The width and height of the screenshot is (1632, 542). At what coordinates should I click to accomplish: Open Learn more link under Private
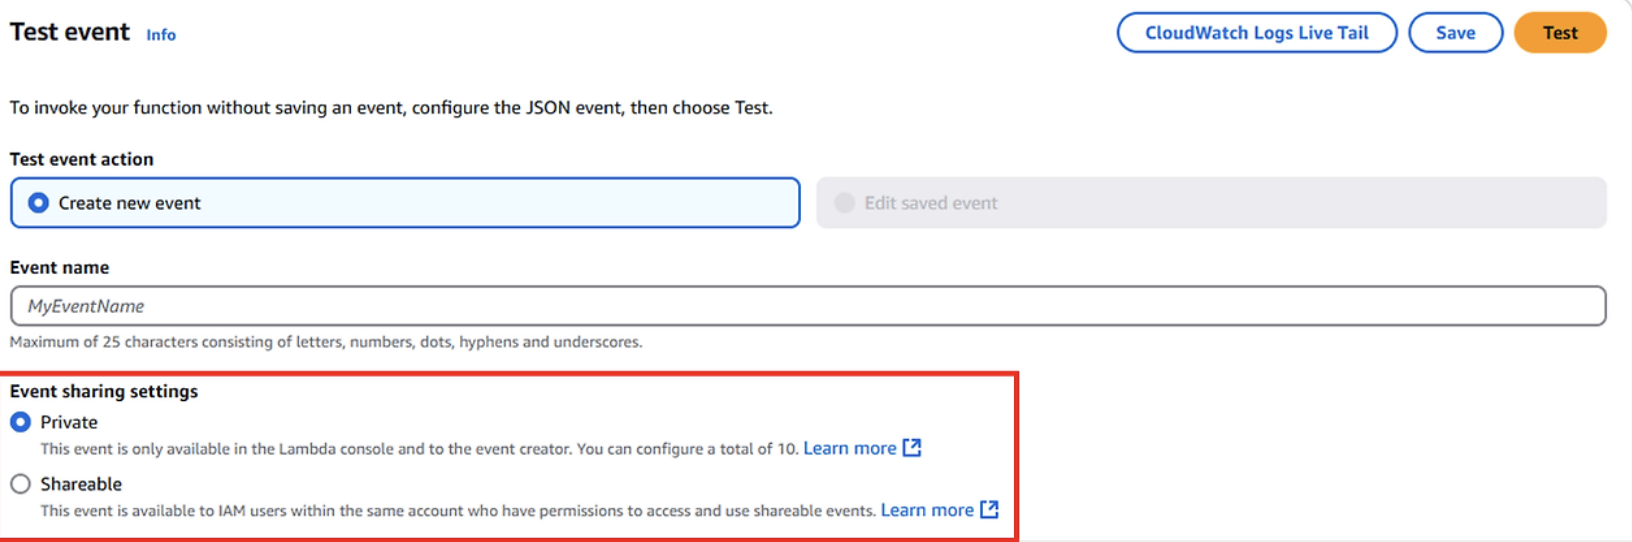[x=850, y=448]
